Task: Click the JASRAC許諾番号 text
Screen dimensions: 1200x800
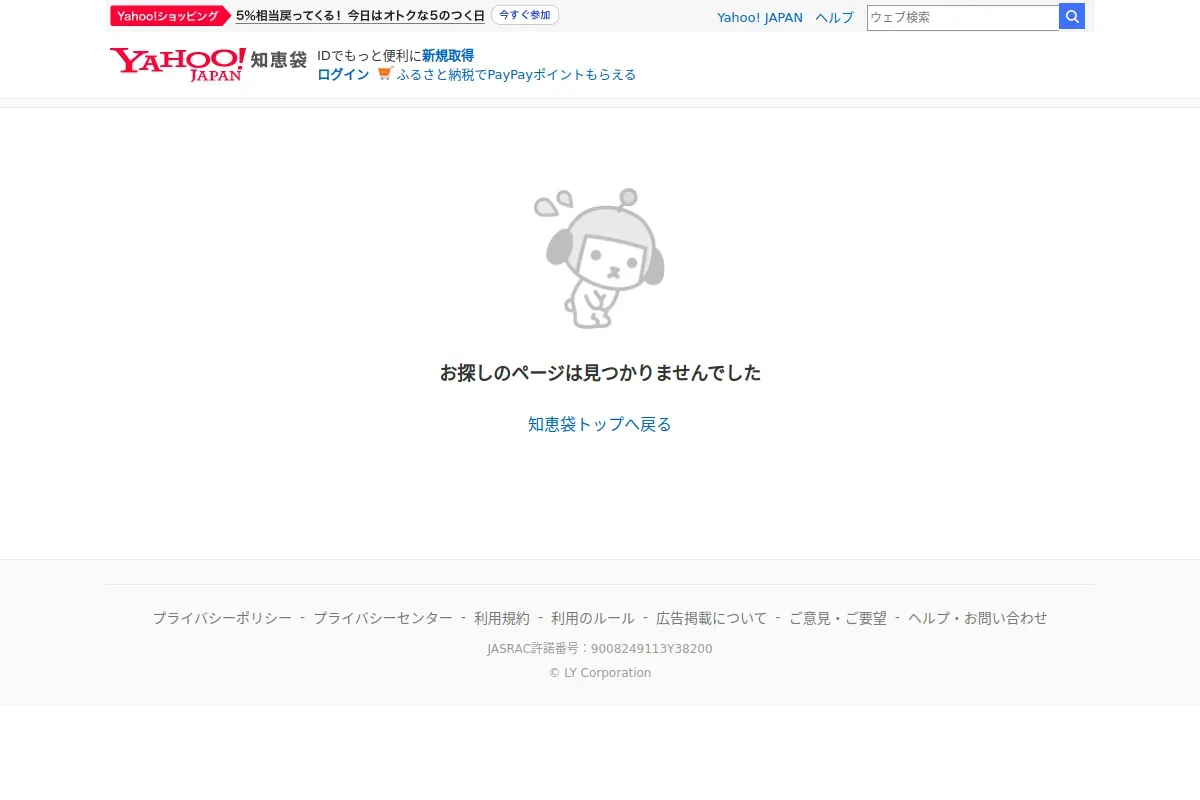Action: click(600, 649)
